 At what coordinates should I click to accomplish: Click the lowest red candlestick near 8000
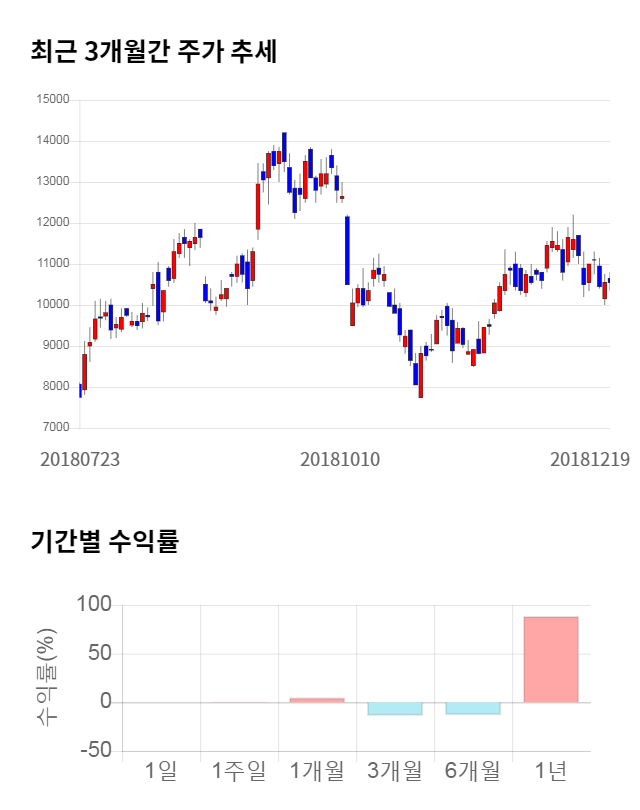[x=421, y=375]
